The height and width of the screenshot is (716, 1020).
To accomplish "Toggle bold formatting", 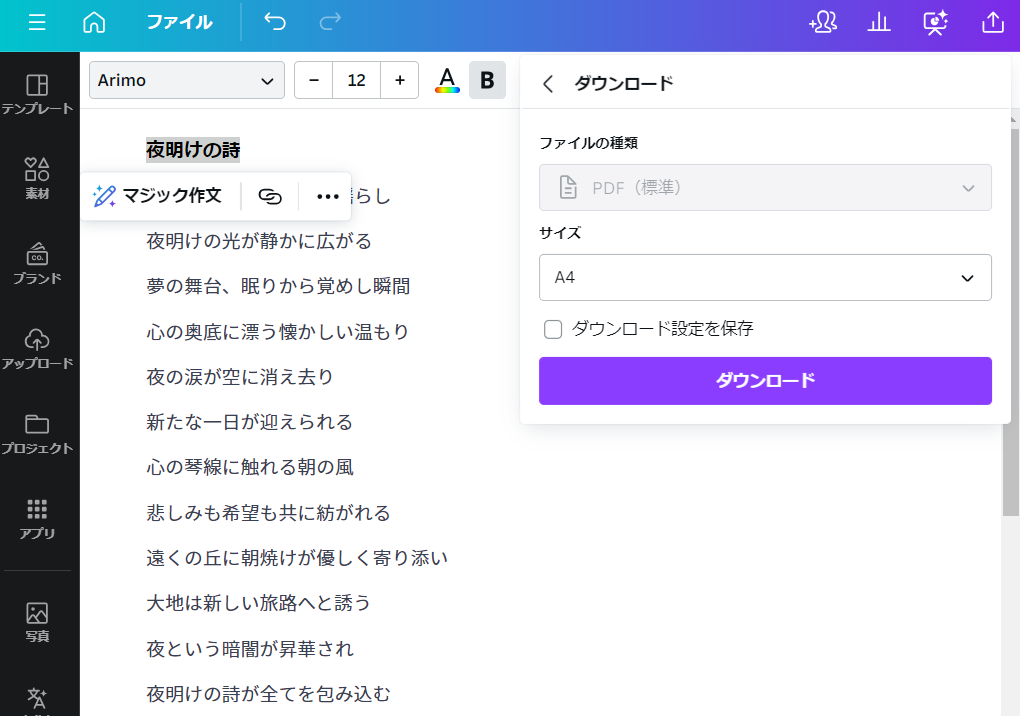I will point(487,80).
